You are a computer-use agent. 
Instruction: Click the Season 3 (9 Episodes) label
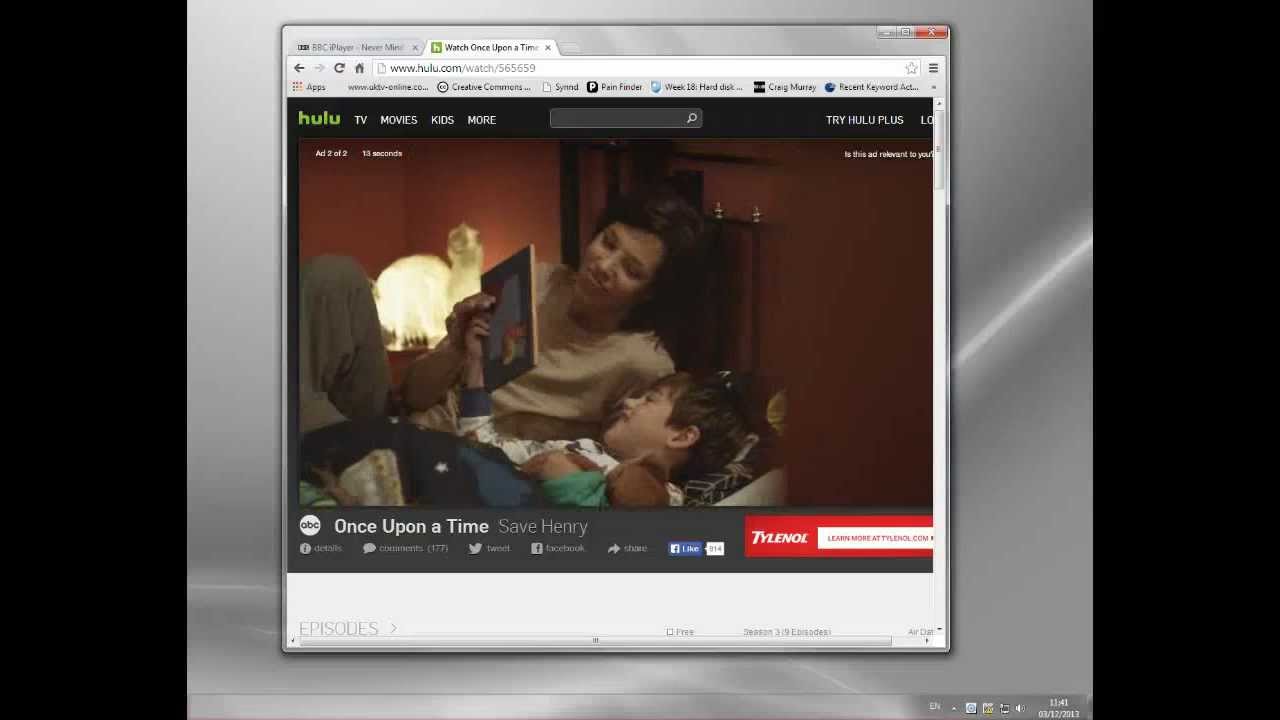coord(787,632)
